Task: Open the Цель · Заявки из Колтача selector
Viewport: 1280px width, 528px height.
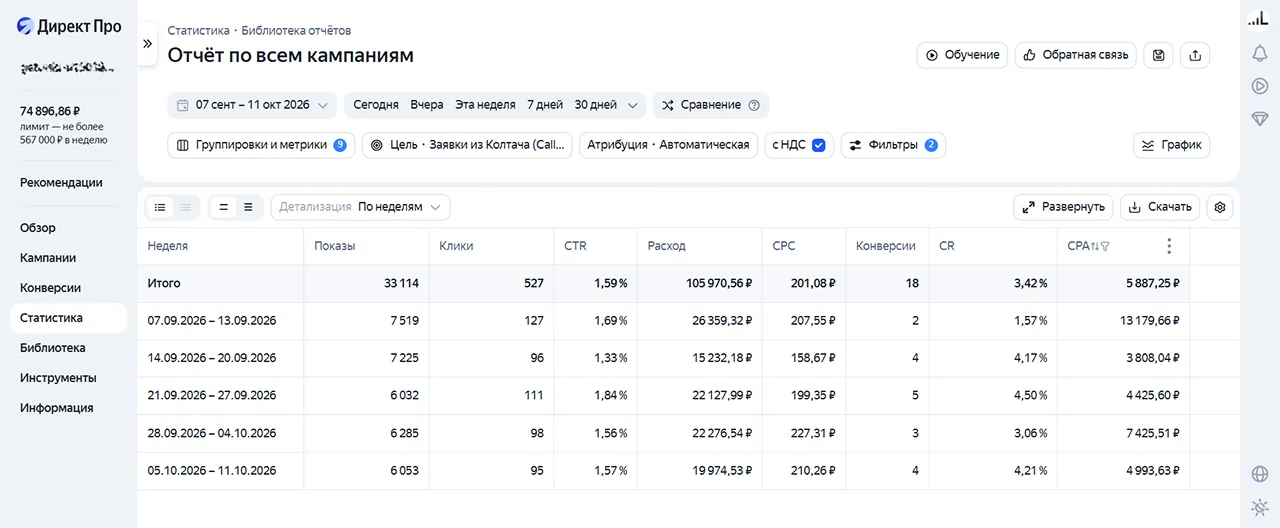Action: click(467, 145)
